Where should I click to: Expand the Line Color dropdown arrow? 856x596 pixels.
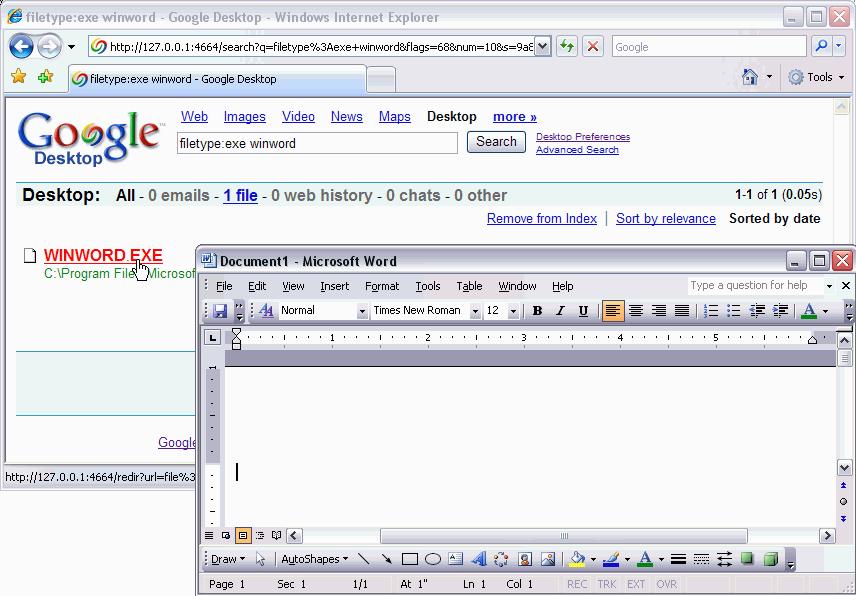627,559
